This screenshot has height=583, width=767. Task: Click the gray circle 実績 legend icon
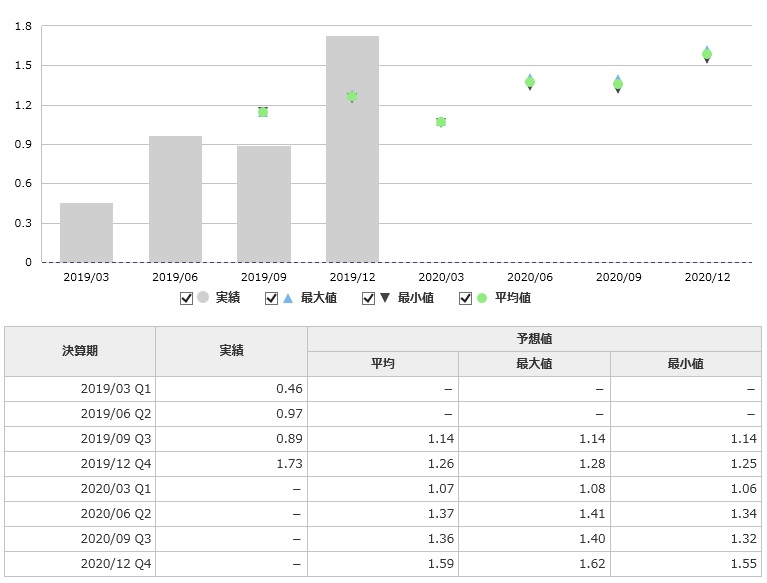[x=203, y=297]
